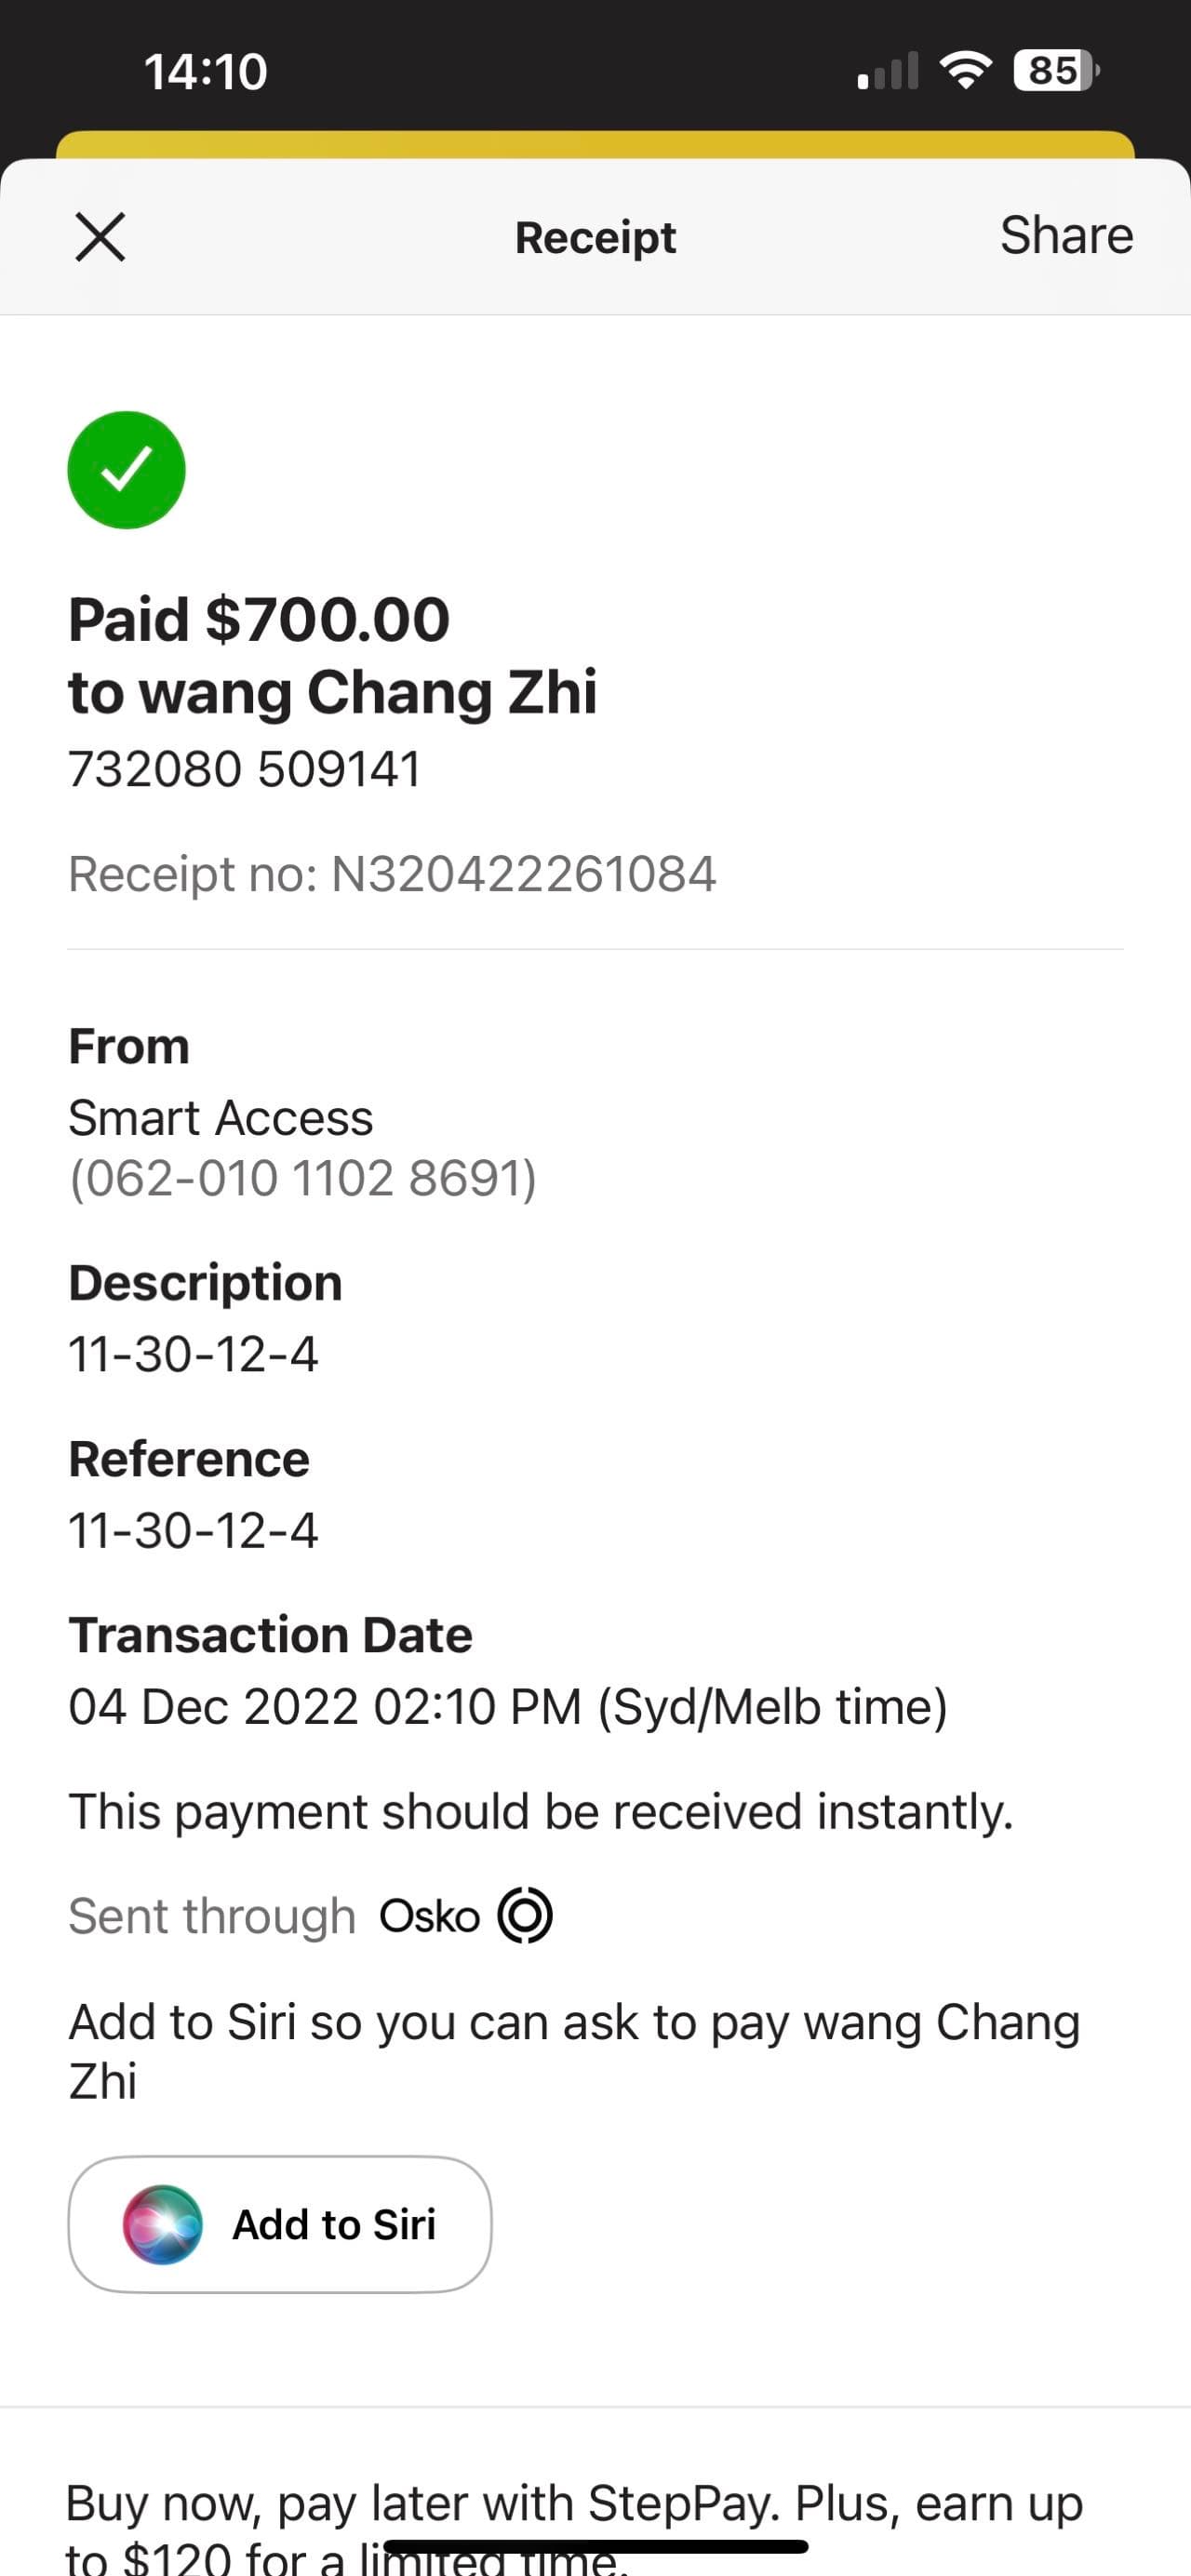Tap the battery level indicator
Image resolution: width=1191 pixels, height=2576 pixels.
tap(1055, 71)
